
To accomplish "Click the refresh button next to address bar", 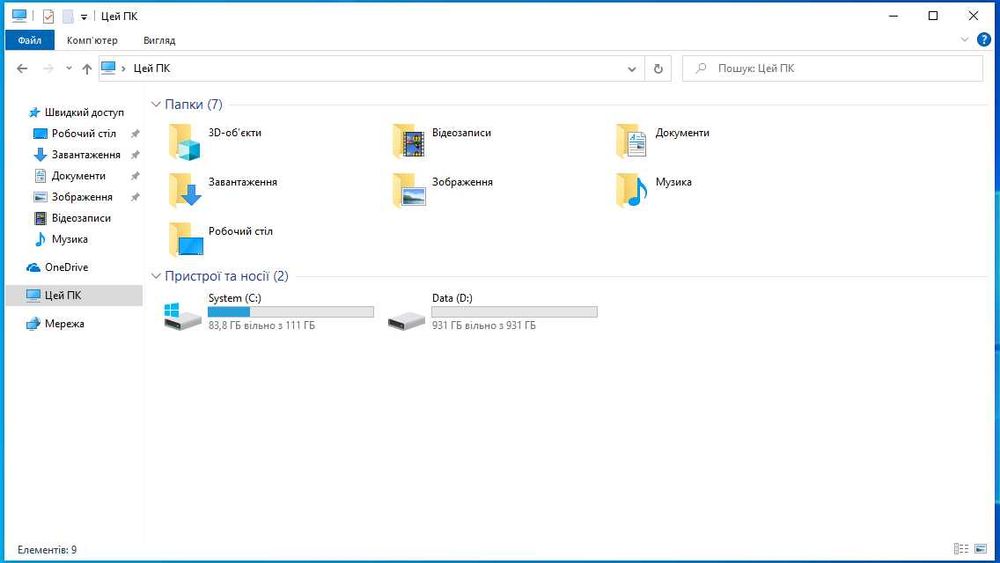I will click(x=658, y=68).
